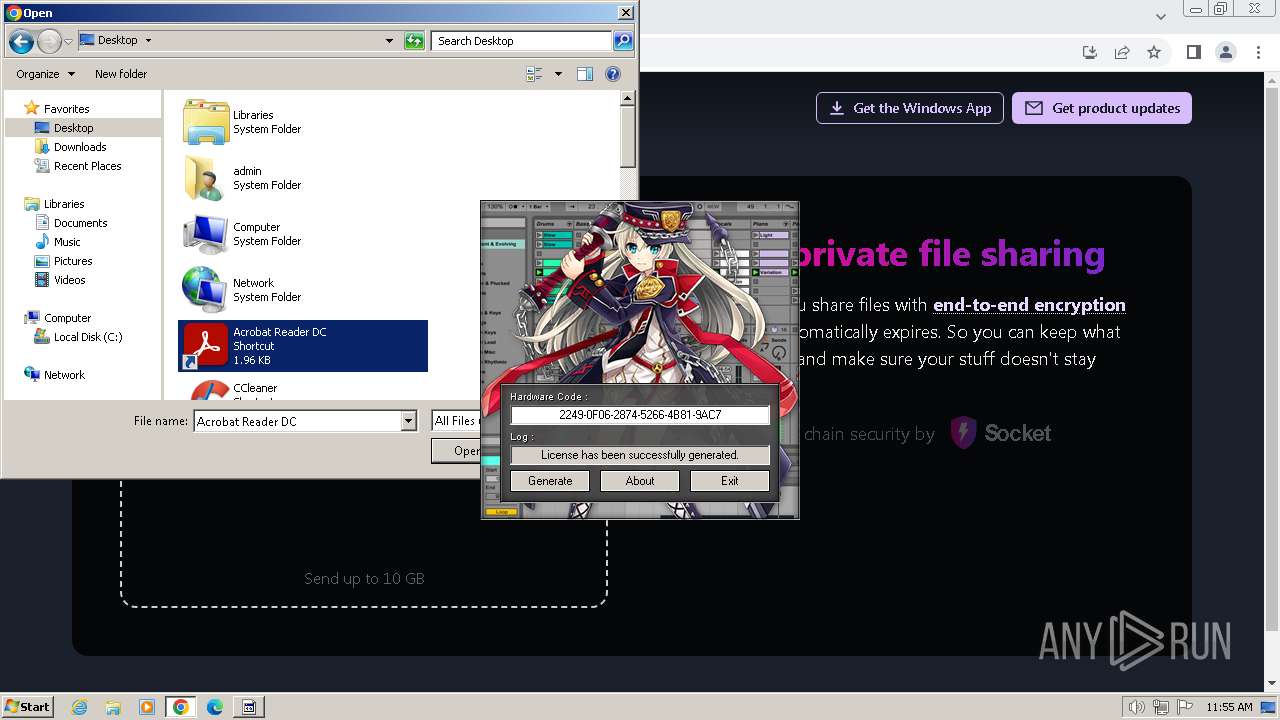The width and height of the screenshot is (1280, 720).
Task: Click the search magnifier icon
Action: [623, 41]
